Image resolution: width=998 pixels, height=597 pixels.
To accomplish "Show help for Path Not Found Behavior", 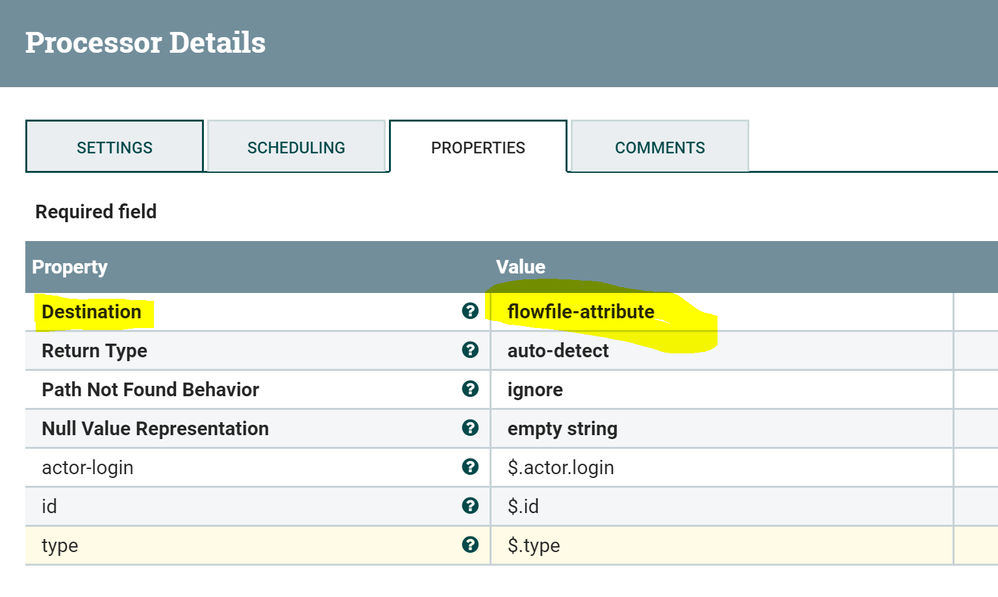I will coord(470,389).
